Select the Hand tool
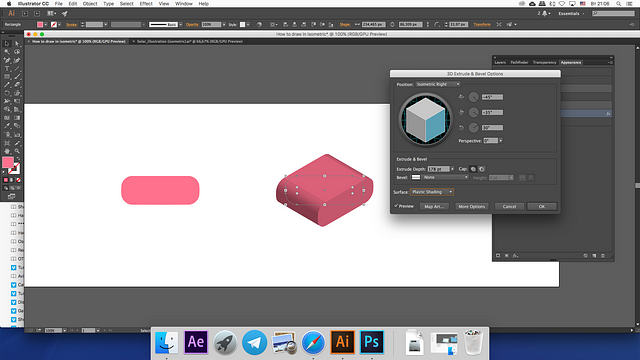The image size is (640, 360). (7, 151)
